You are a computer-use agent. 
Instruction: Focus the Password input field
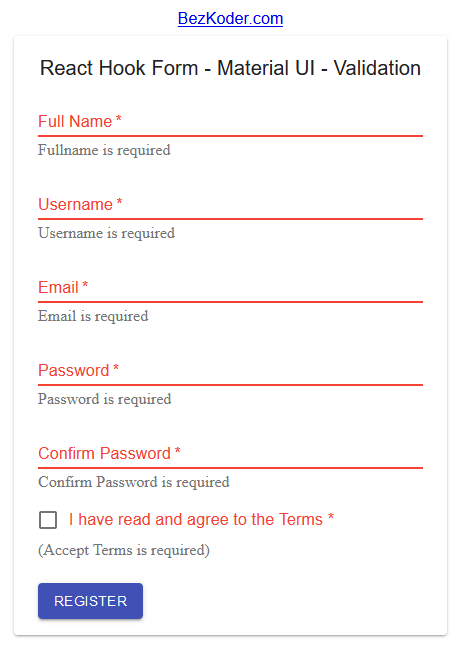(230, 371)
